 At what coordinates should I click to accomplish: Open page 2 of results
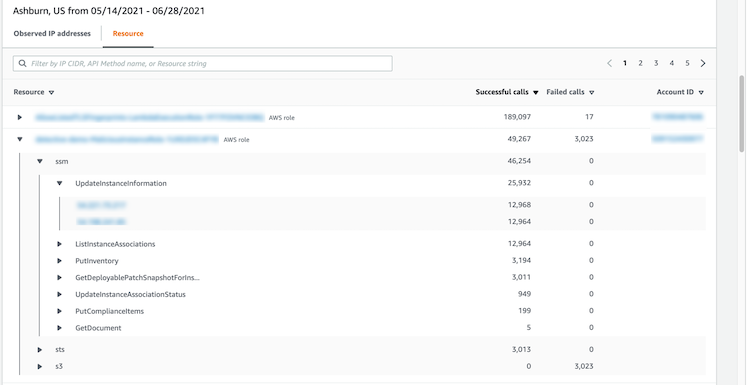(640, 63)
